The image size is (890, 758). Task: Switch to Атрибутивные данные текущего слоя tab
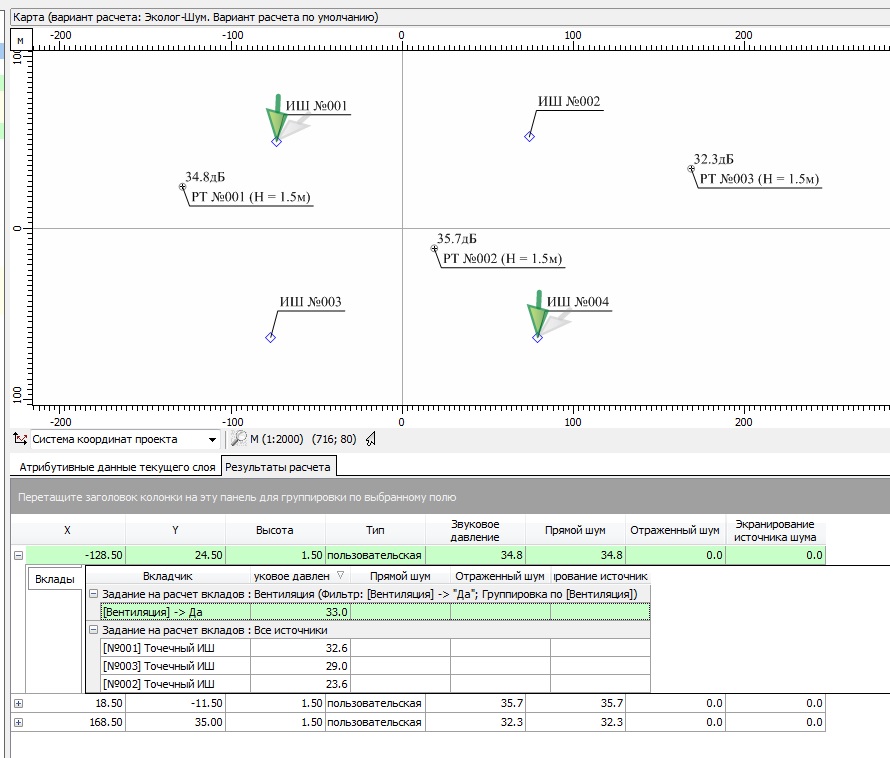pyautogui.click(x=114, y=466)
